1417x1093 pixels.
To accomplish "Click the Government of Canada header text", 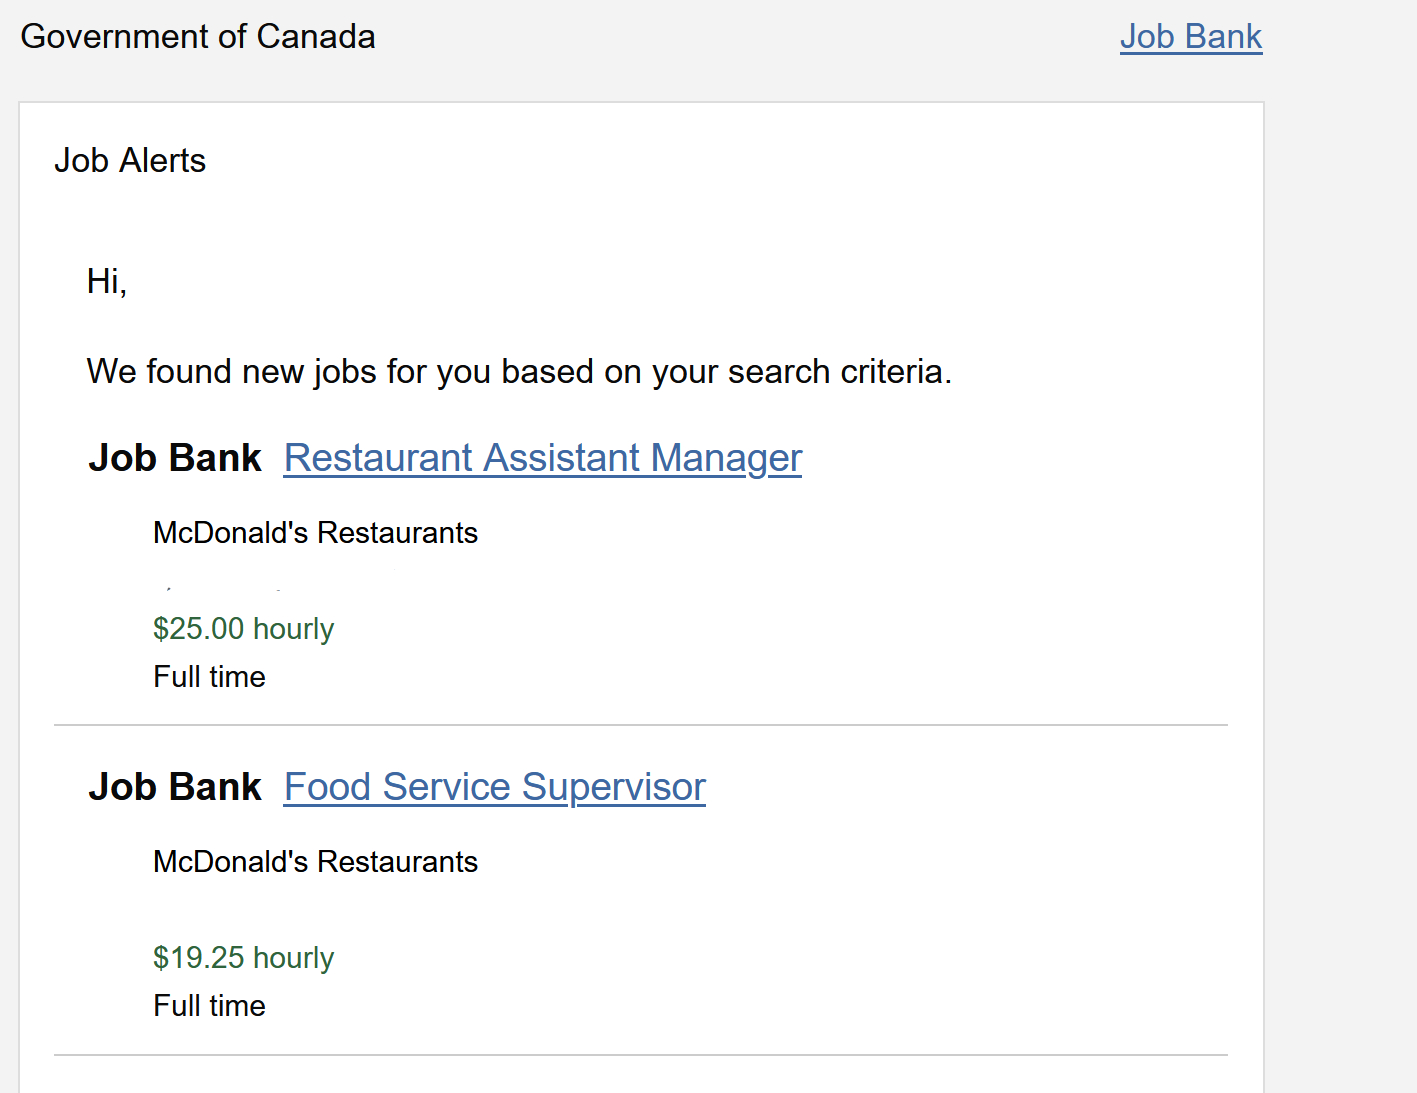I will point(198,37).
